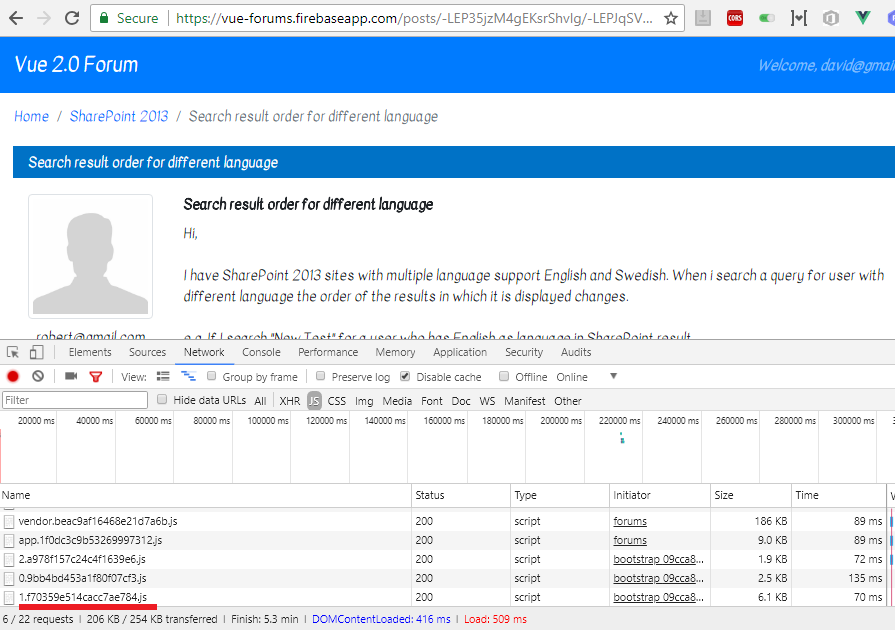Tick the Hide data URLs checkbox

[162, 399]
